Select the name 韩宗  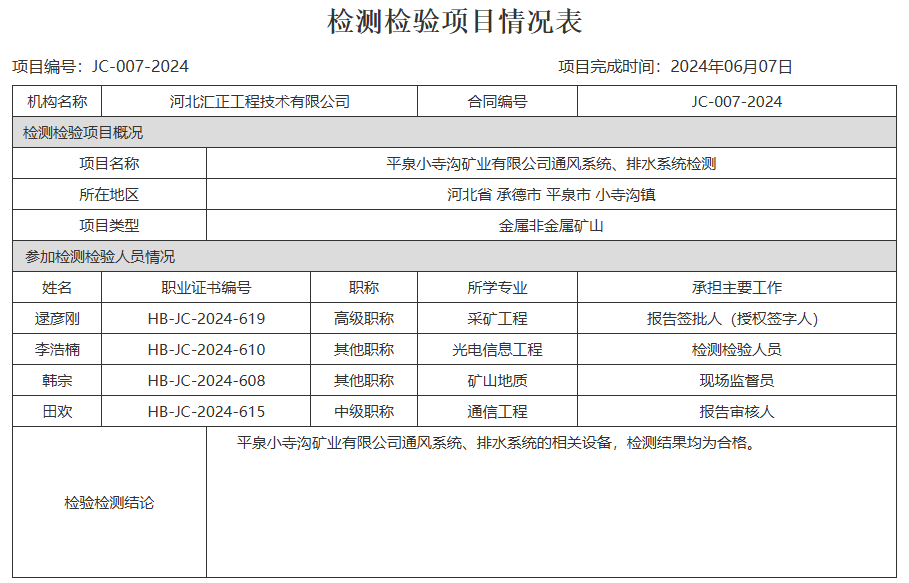[x=57, y=380]
